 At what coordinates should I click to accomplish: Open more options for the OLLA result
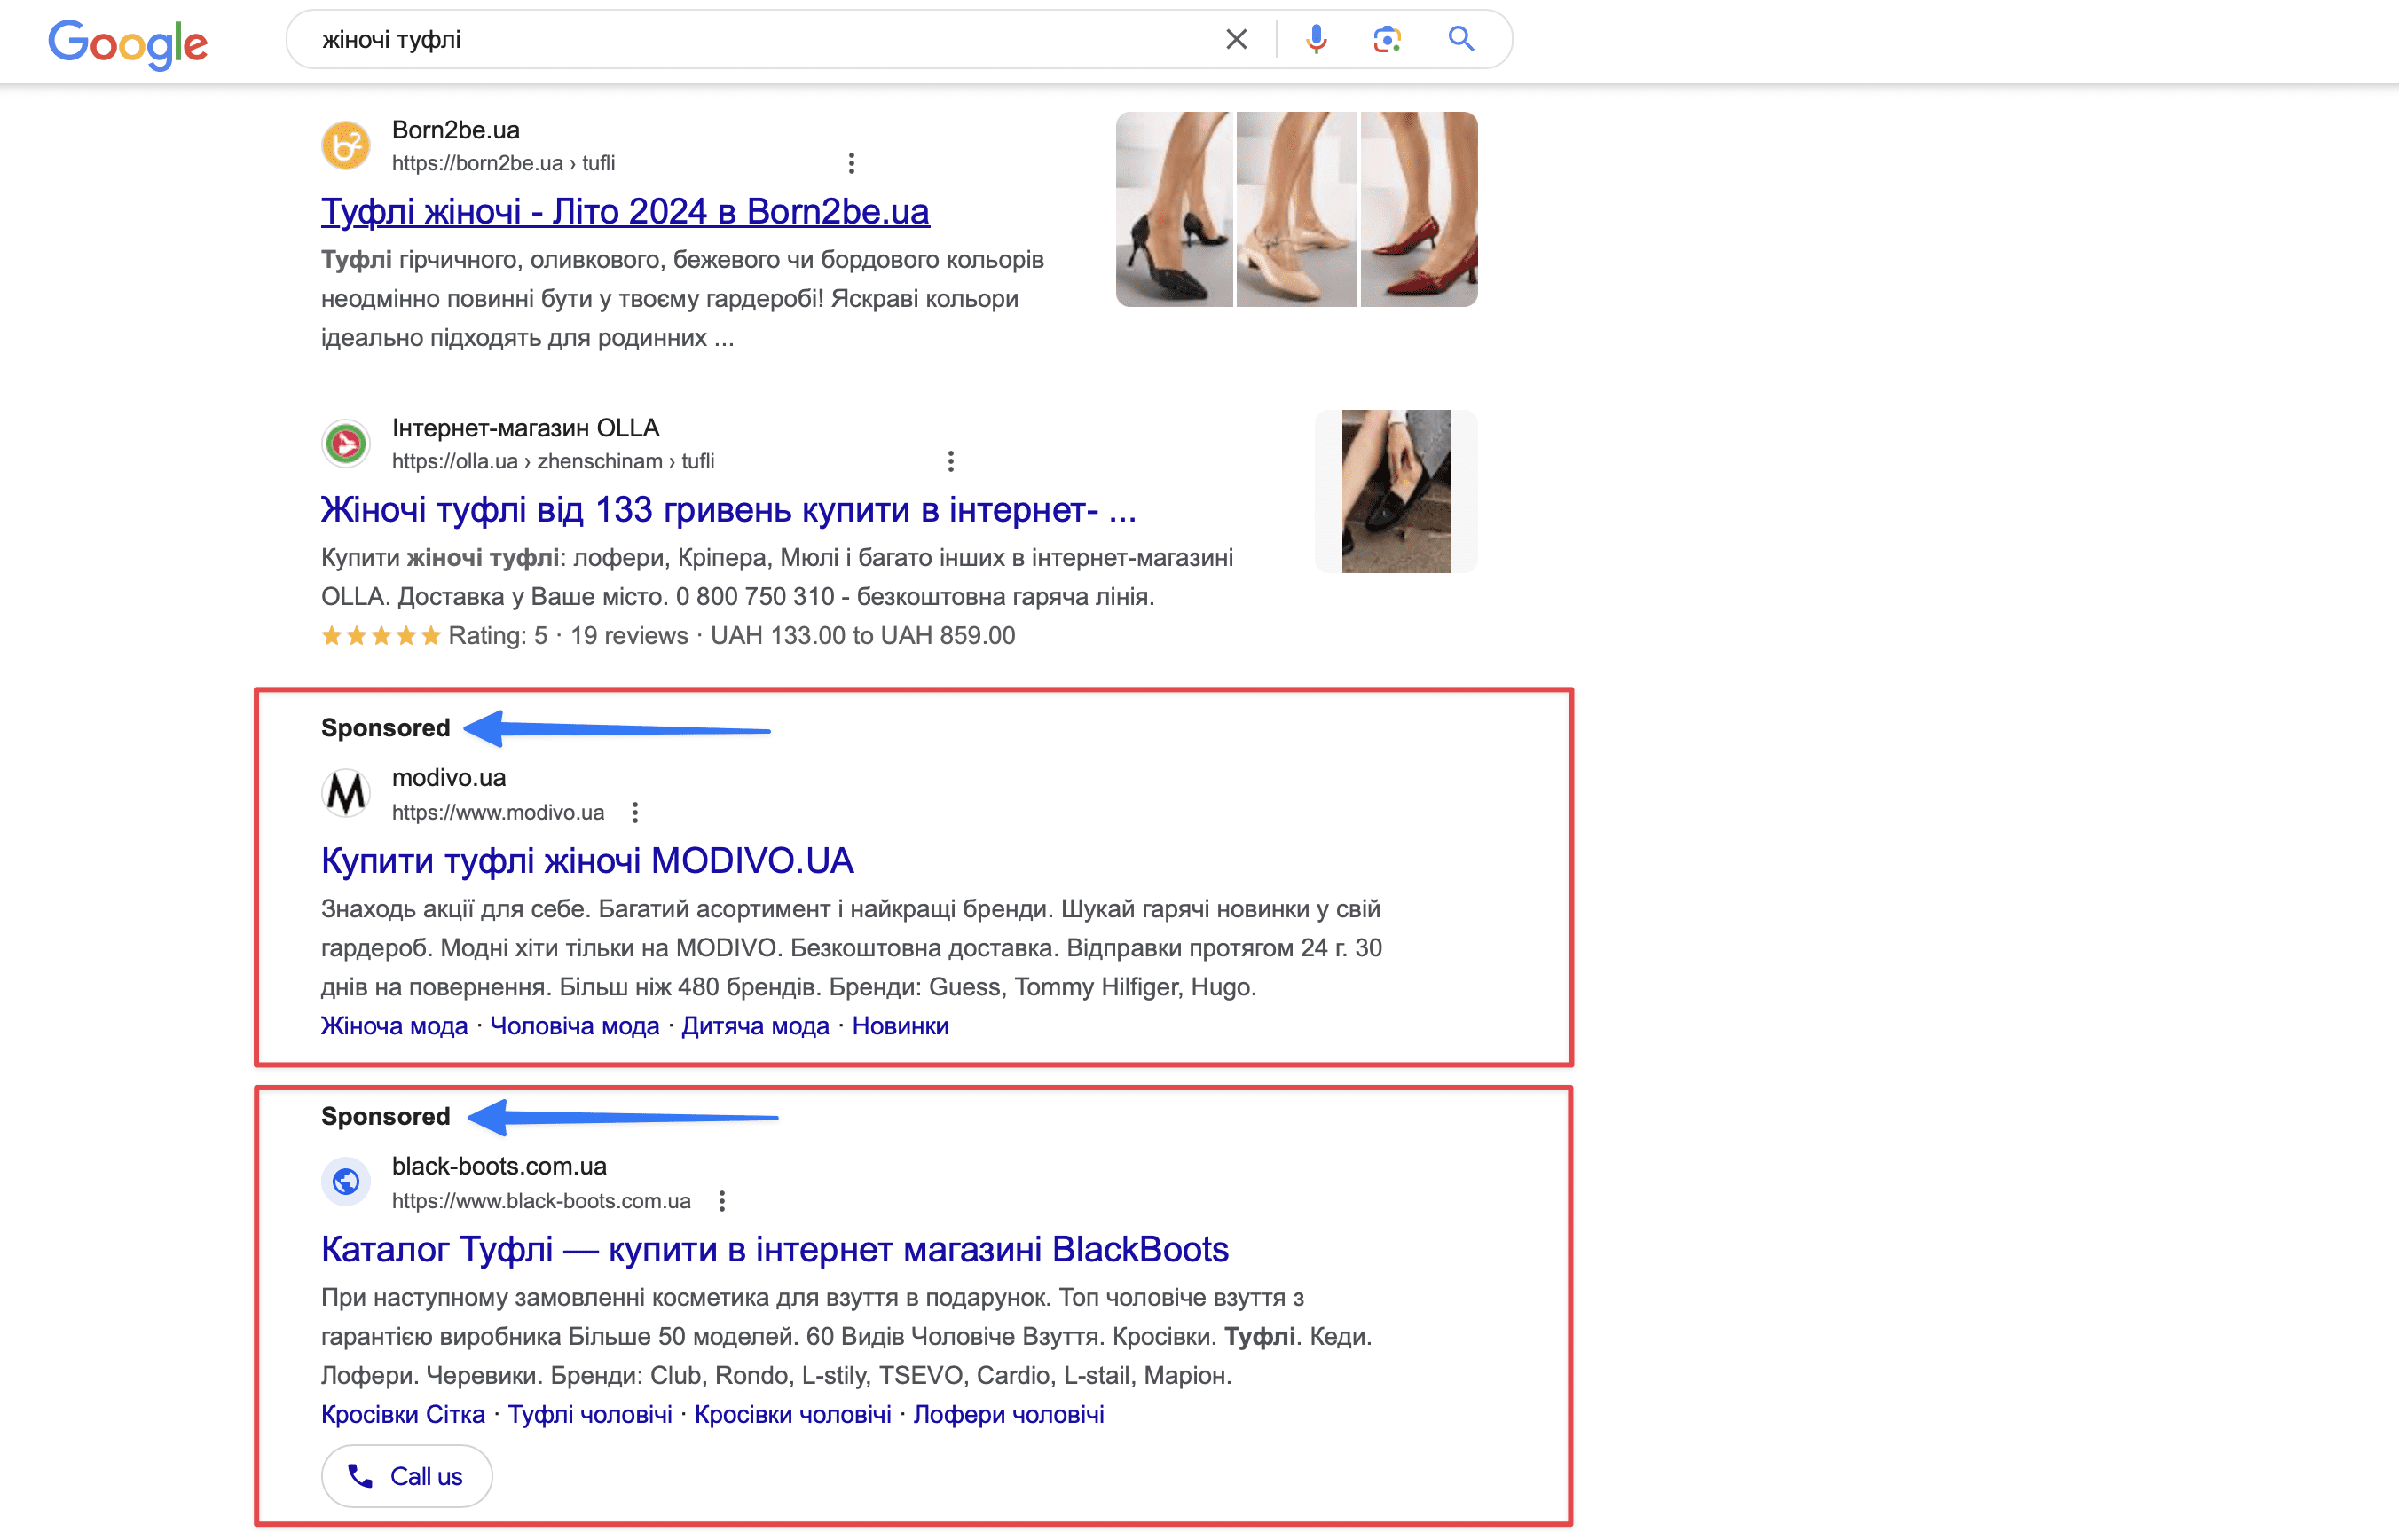click(950, 461)
